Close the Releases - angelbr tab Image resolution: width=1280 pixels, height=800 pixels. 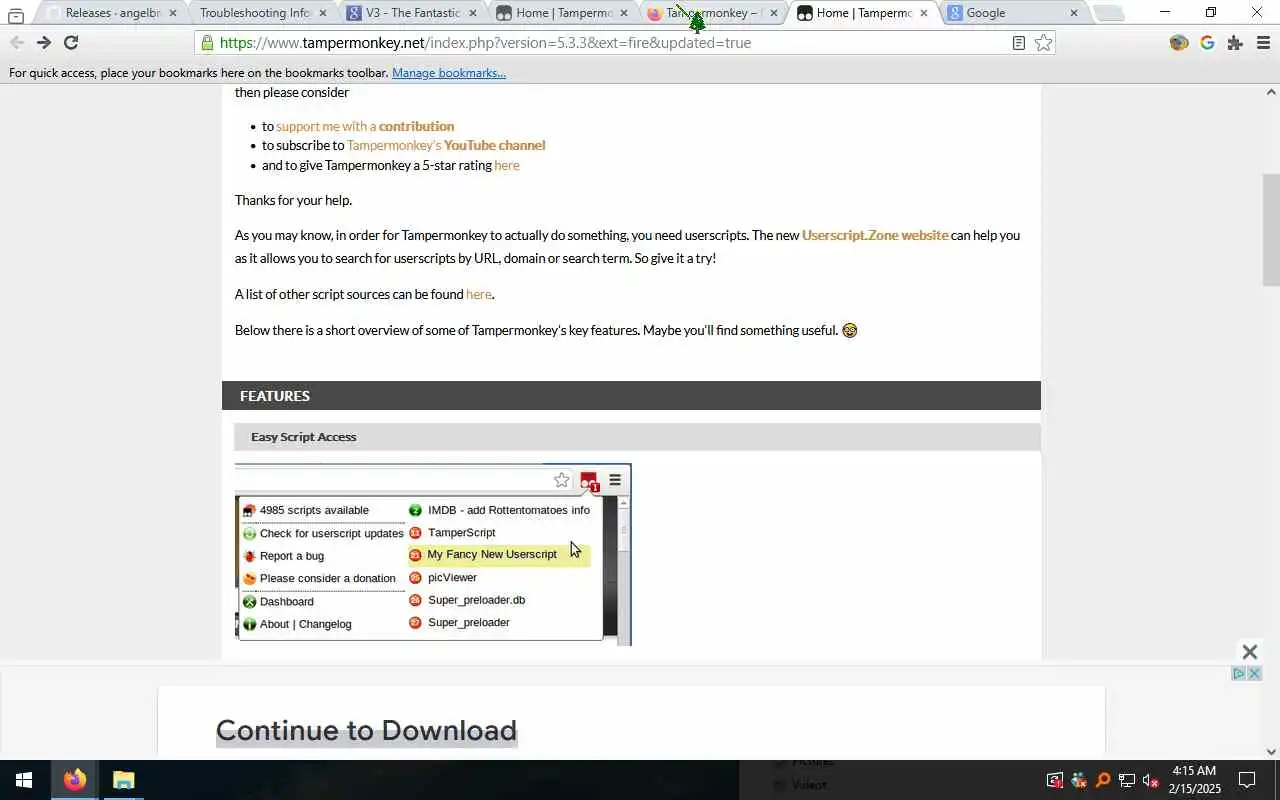coord(173,13)
